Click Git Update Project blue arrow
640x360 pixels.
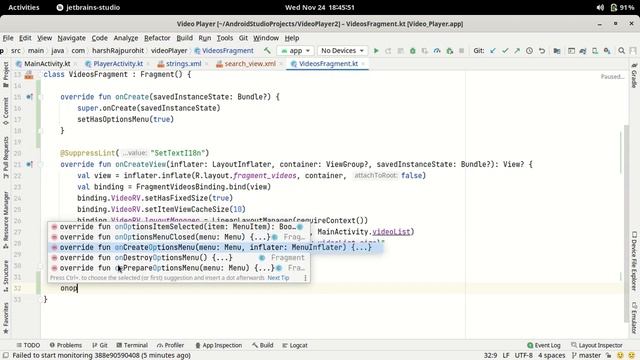pyautogui.click(x=493, y=51)
